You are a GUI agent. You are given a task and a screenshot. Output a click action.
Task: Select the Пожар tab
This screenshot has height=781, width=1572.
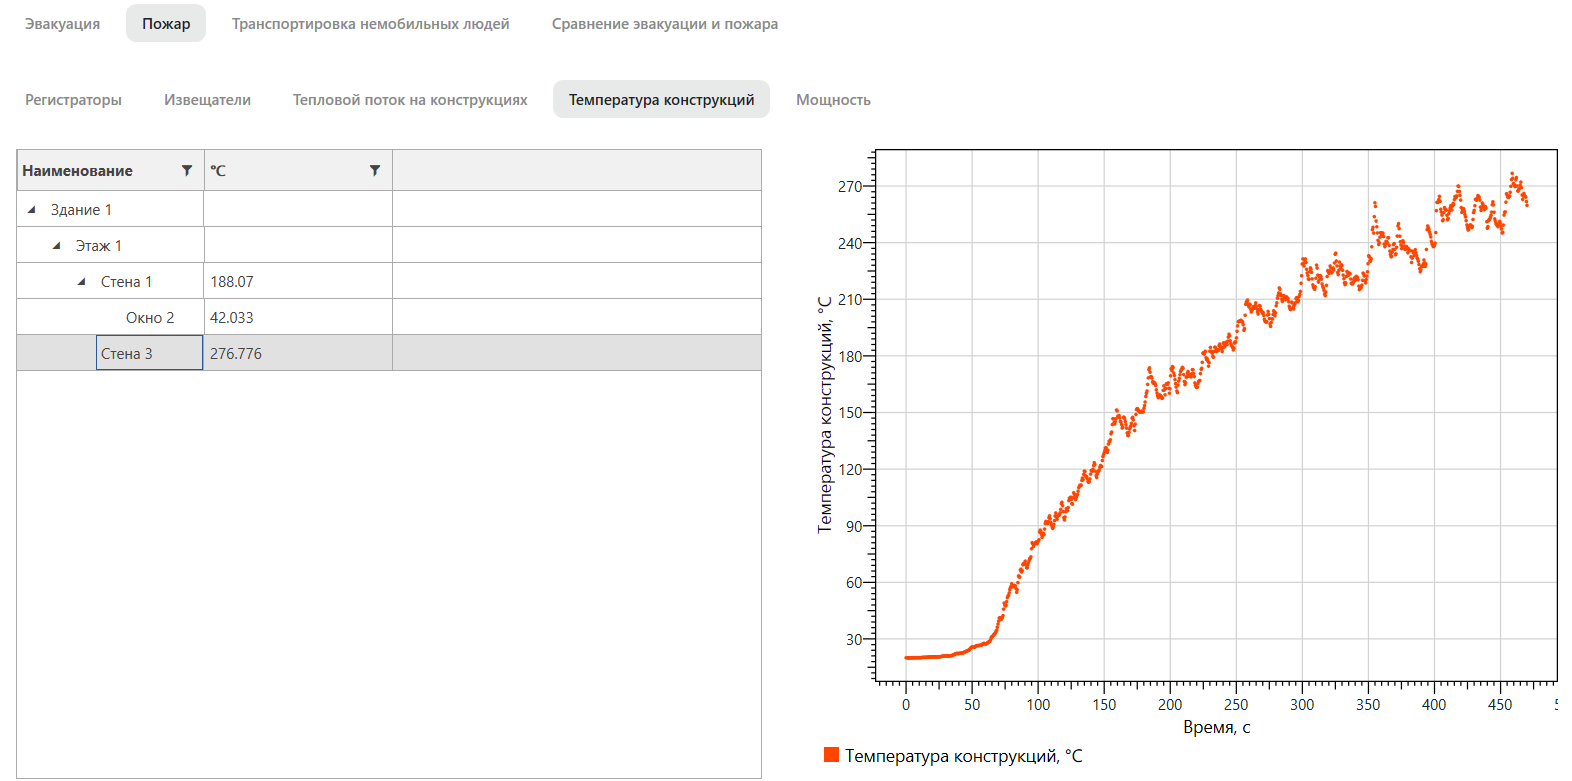(x=166, y=24)
